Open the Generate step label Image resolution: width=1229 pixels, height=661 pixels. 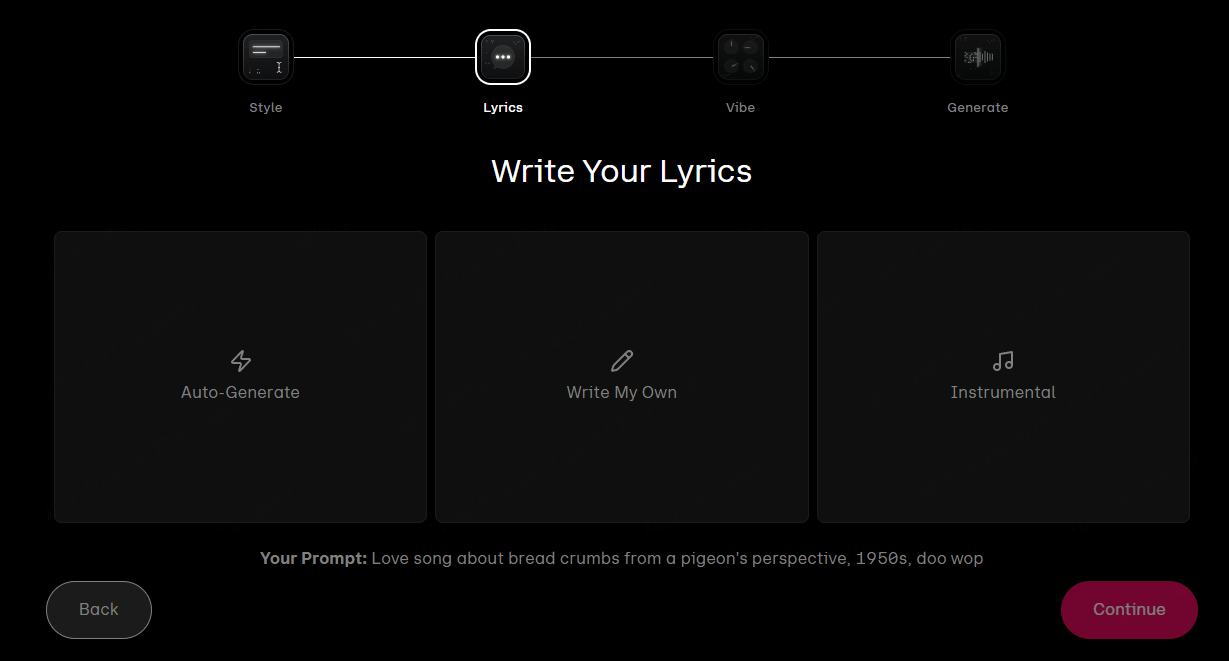pos(977,108)
